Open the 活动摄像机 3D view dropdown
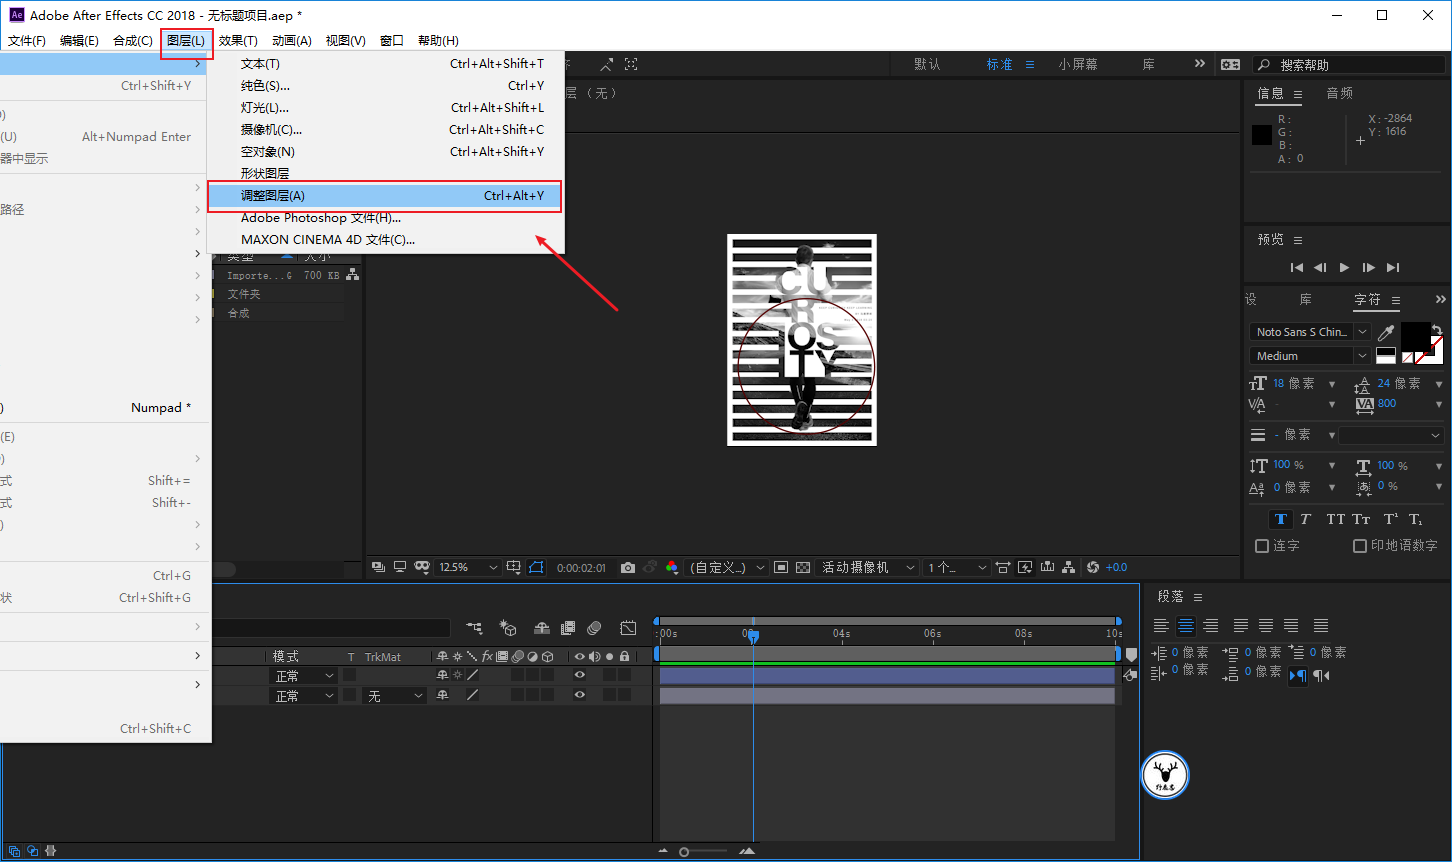This screenshot has height=862, width=1452. coord(867,567)
